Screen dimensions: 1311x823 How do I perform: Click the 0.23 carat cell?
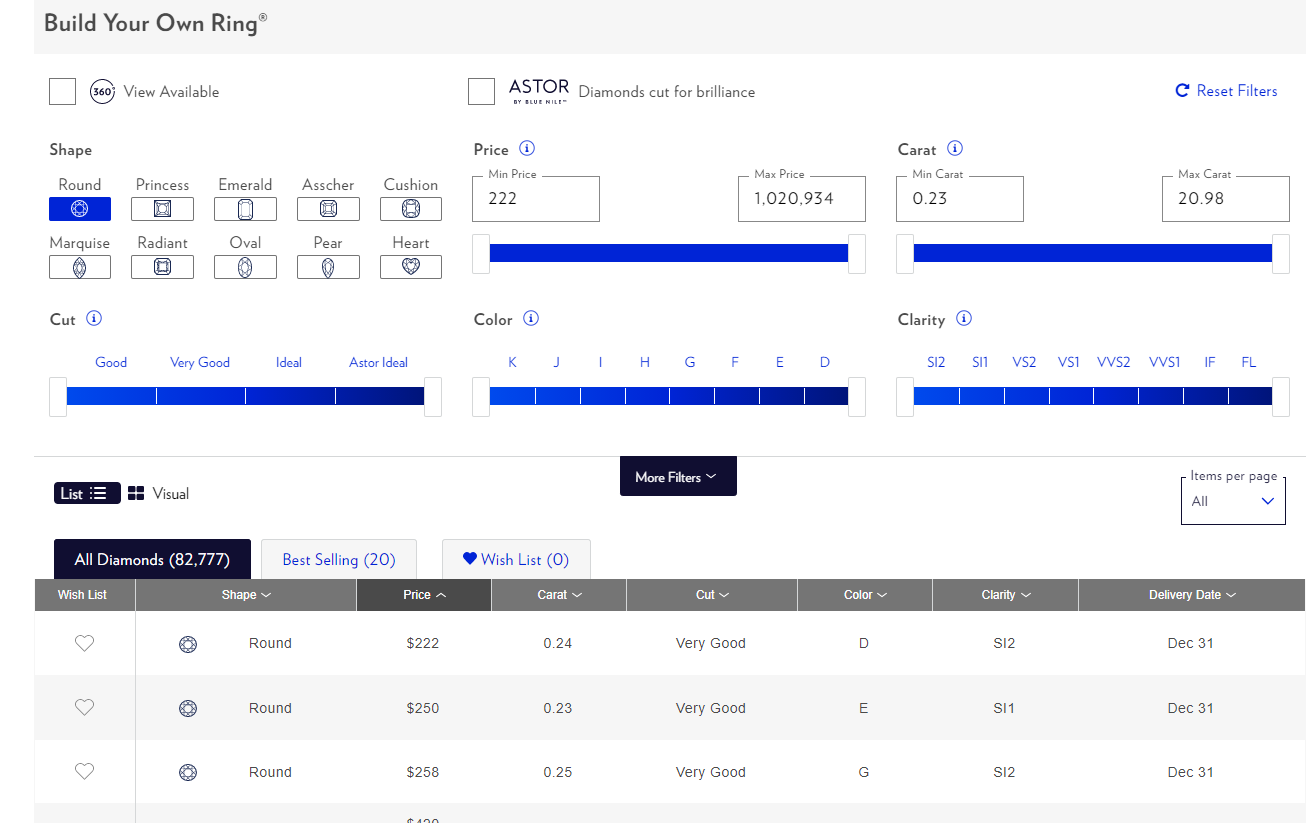(558, 708)
